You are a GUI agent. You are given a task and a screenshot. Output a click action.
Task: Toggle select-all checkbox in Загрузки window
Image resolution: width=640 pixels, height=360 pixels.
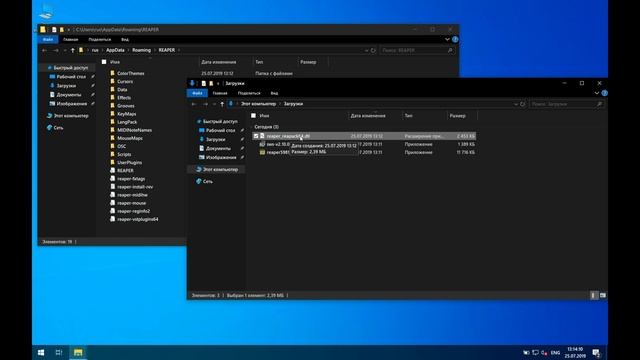click(253, 116)
